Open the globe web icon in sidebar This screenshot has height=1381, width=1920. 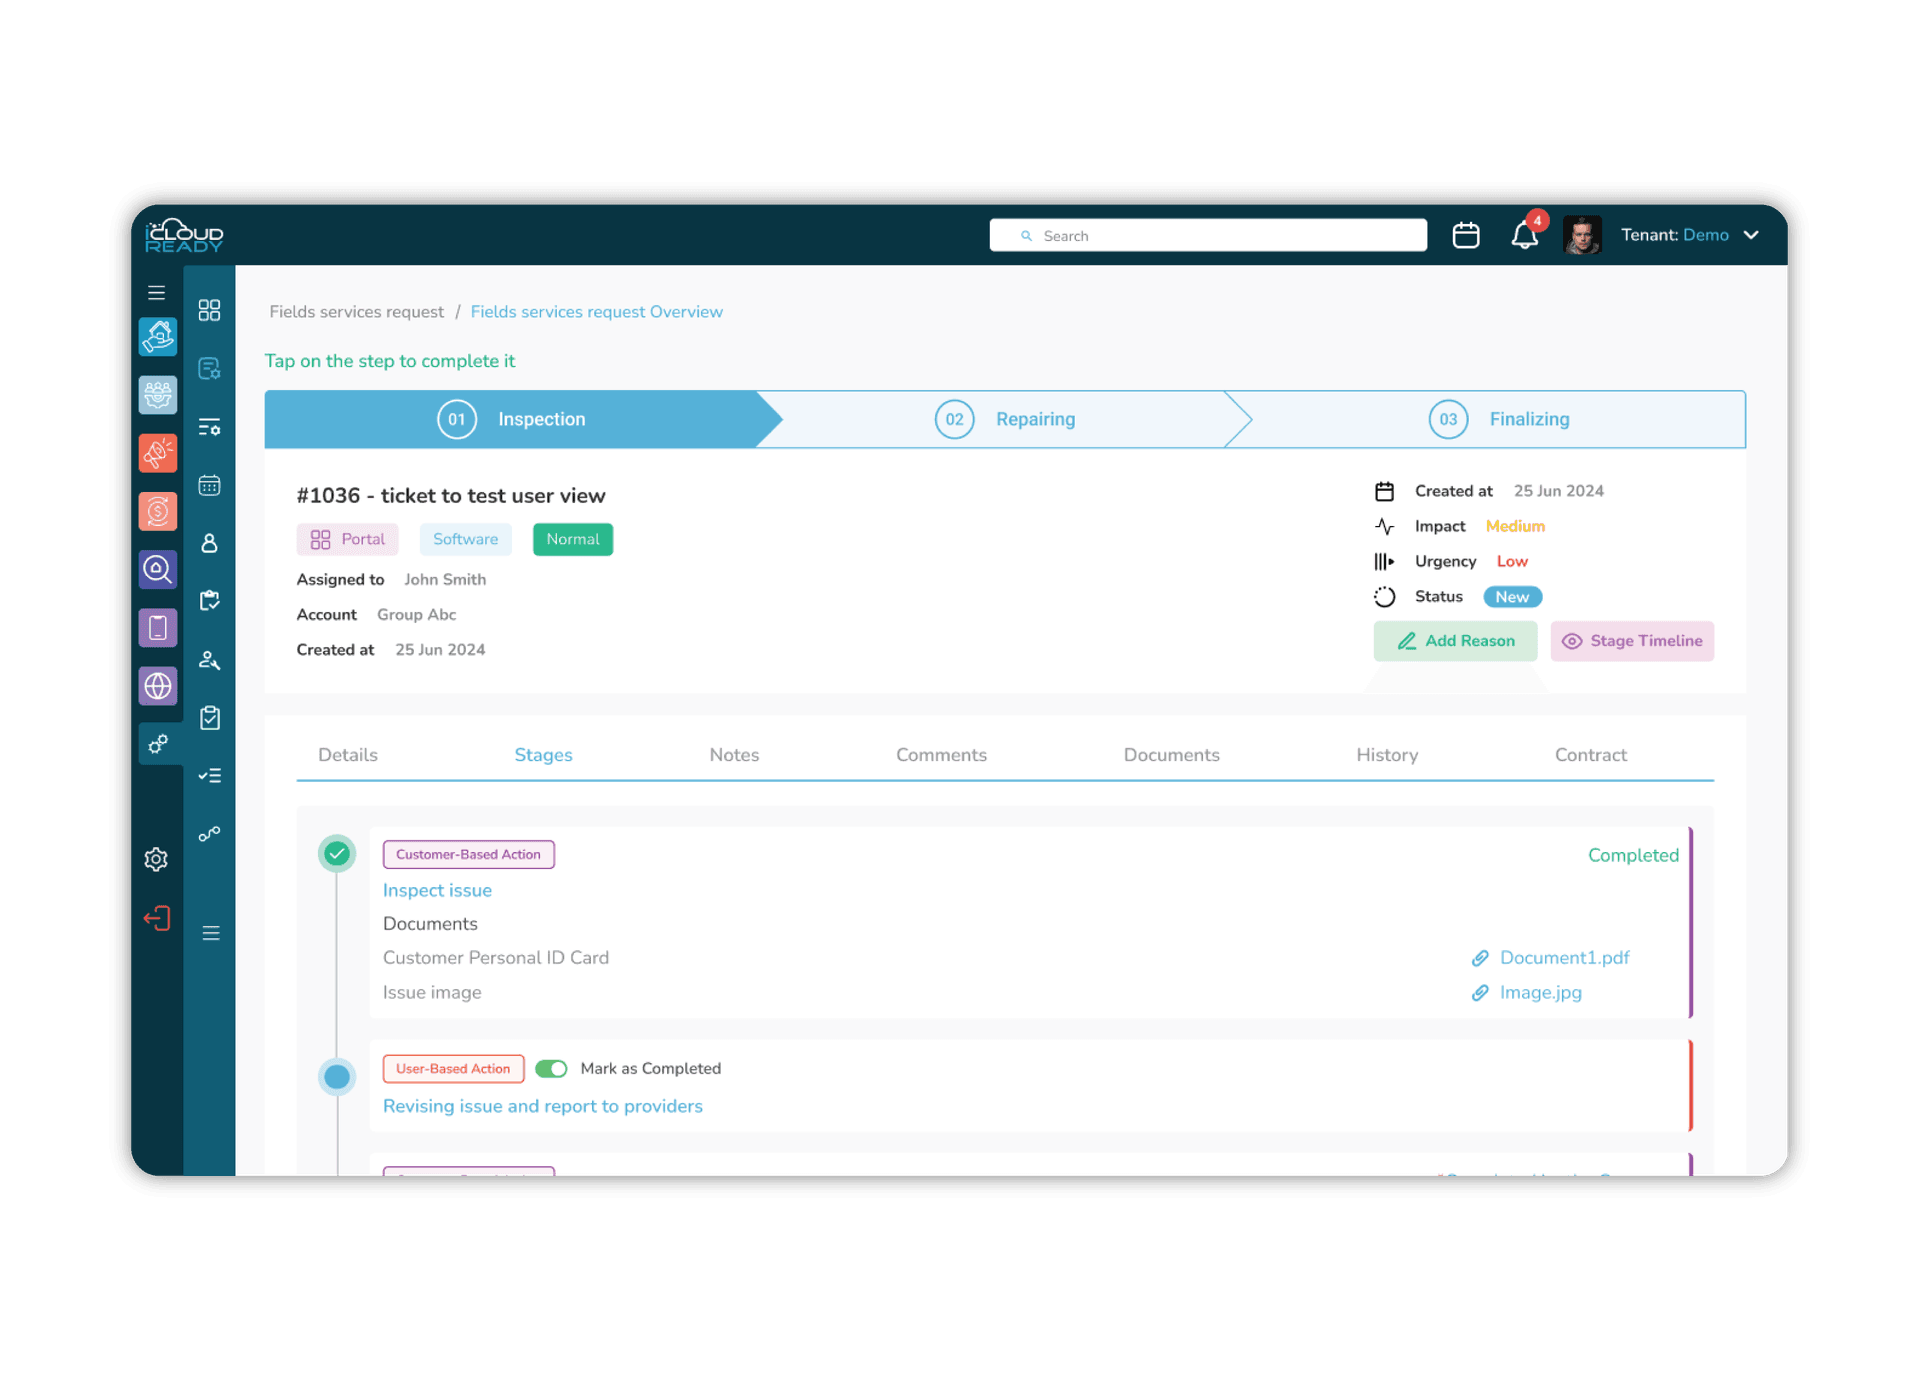(157, 685)
